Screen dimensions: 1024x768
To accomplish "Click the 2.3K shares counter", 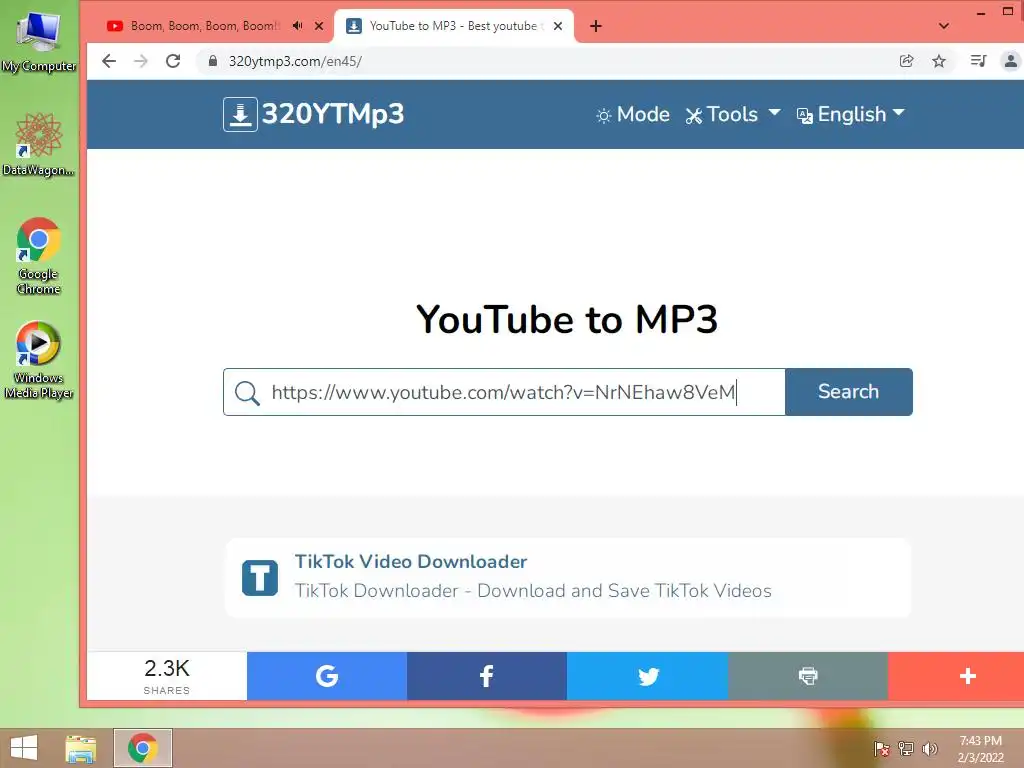I will [x=167, y=676].
